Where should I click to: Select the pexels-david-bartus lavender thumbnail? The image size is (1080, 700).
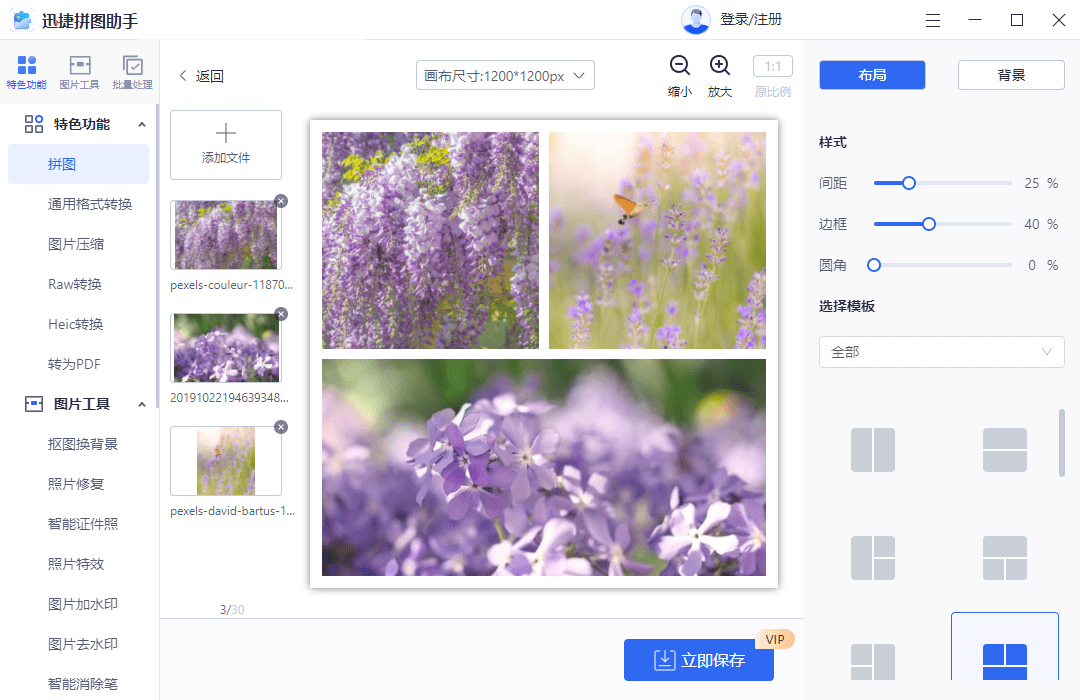point(226,461)
